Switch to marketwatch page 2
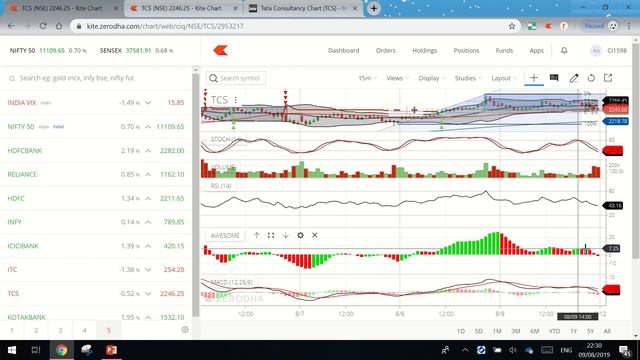The width and height of the screenshot is (640, 360). pos(36,330)
